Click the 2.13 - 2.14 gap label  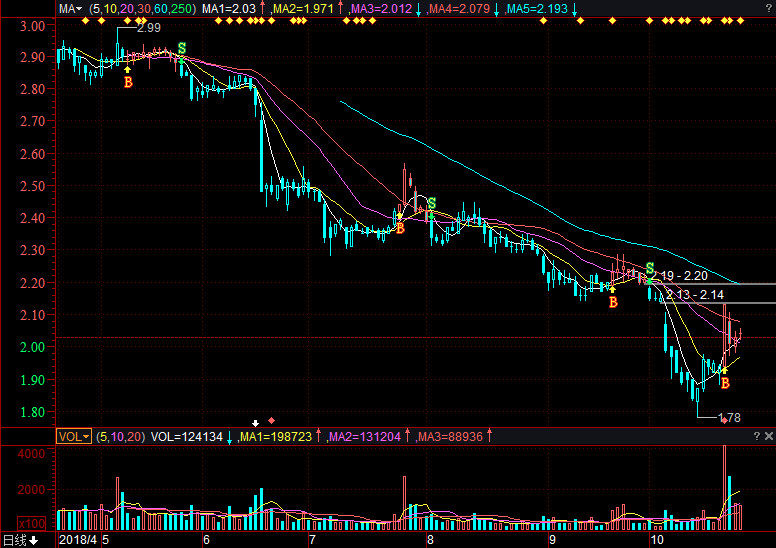point(695,295)
